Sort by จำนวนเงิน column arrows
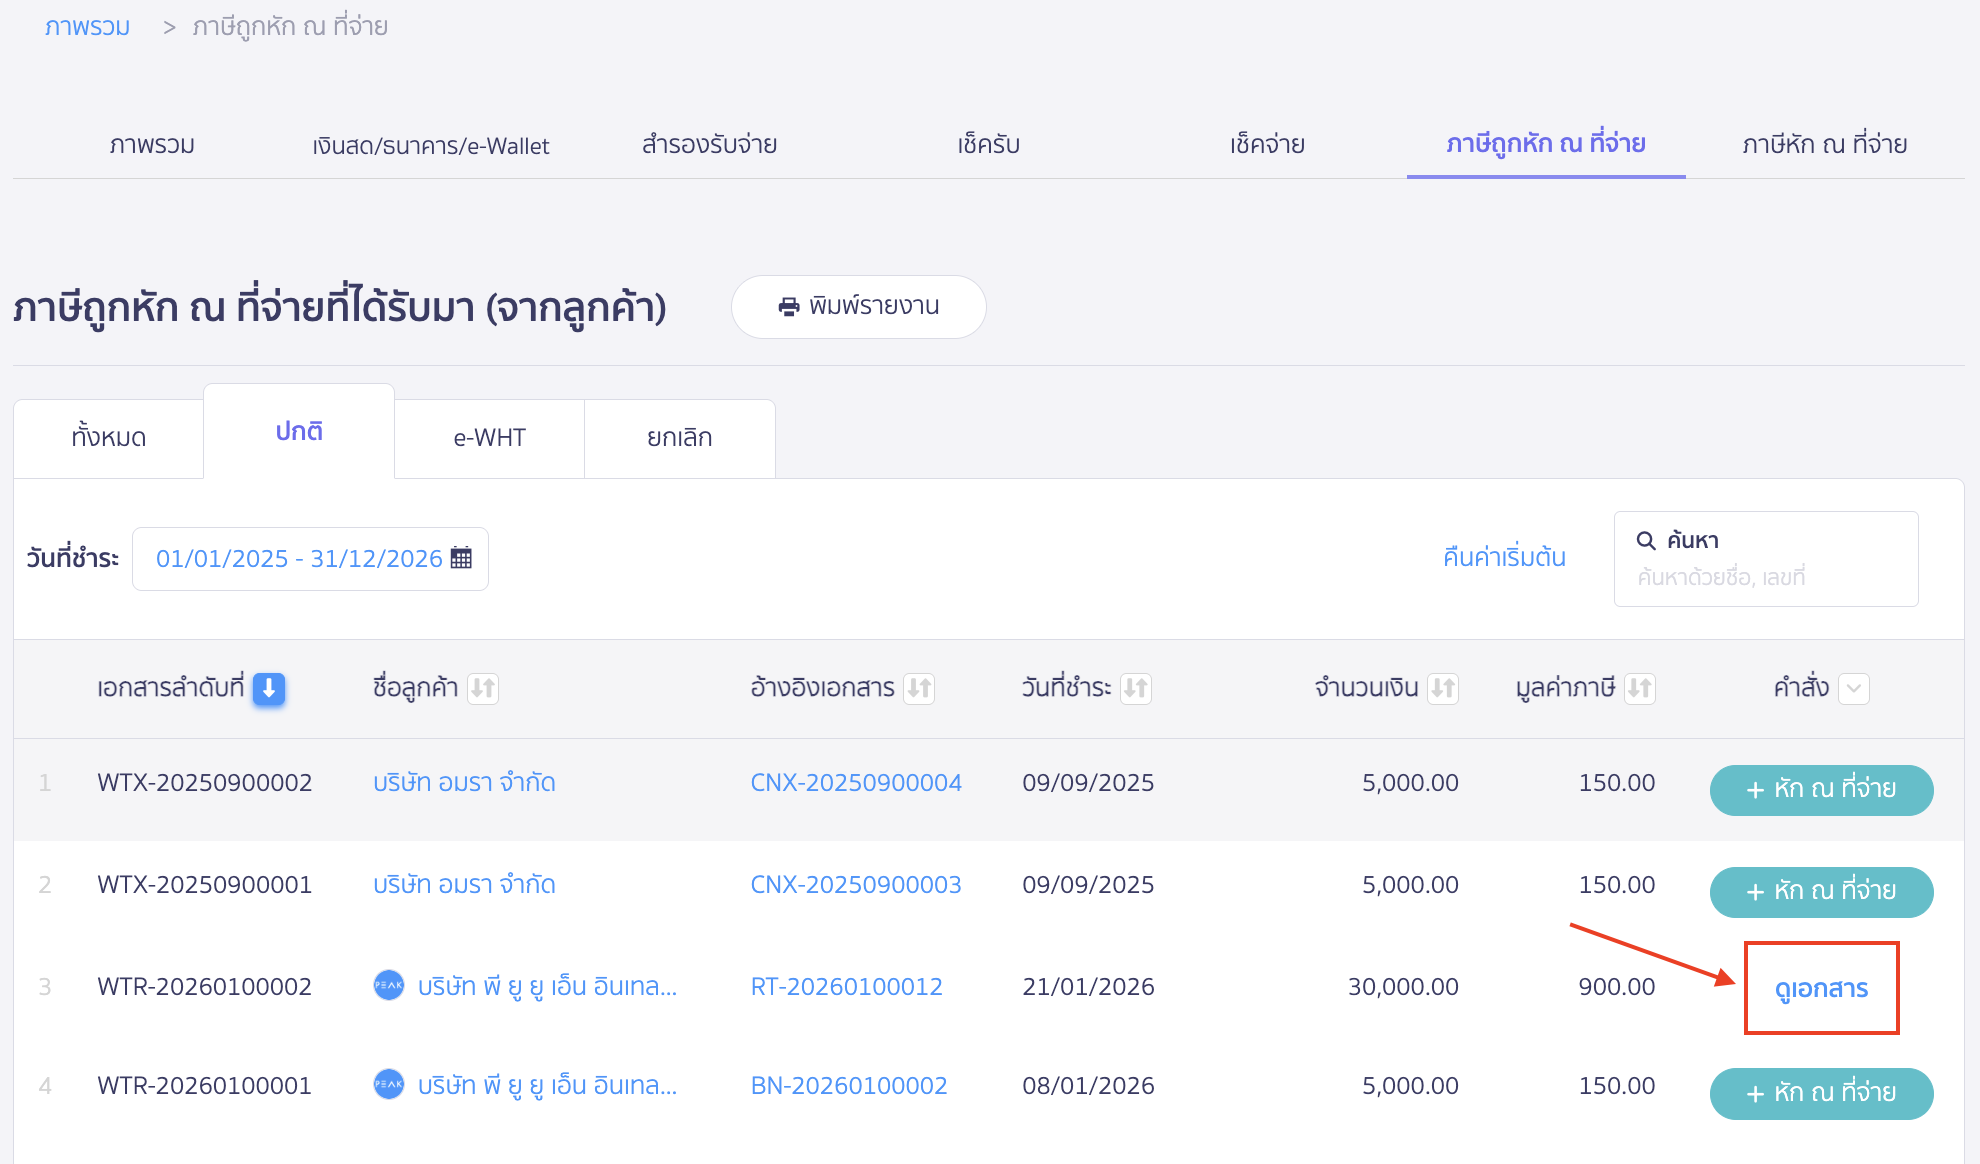The height and width of the screenshot is (1164, 1980). click(x=1442, y=688)
